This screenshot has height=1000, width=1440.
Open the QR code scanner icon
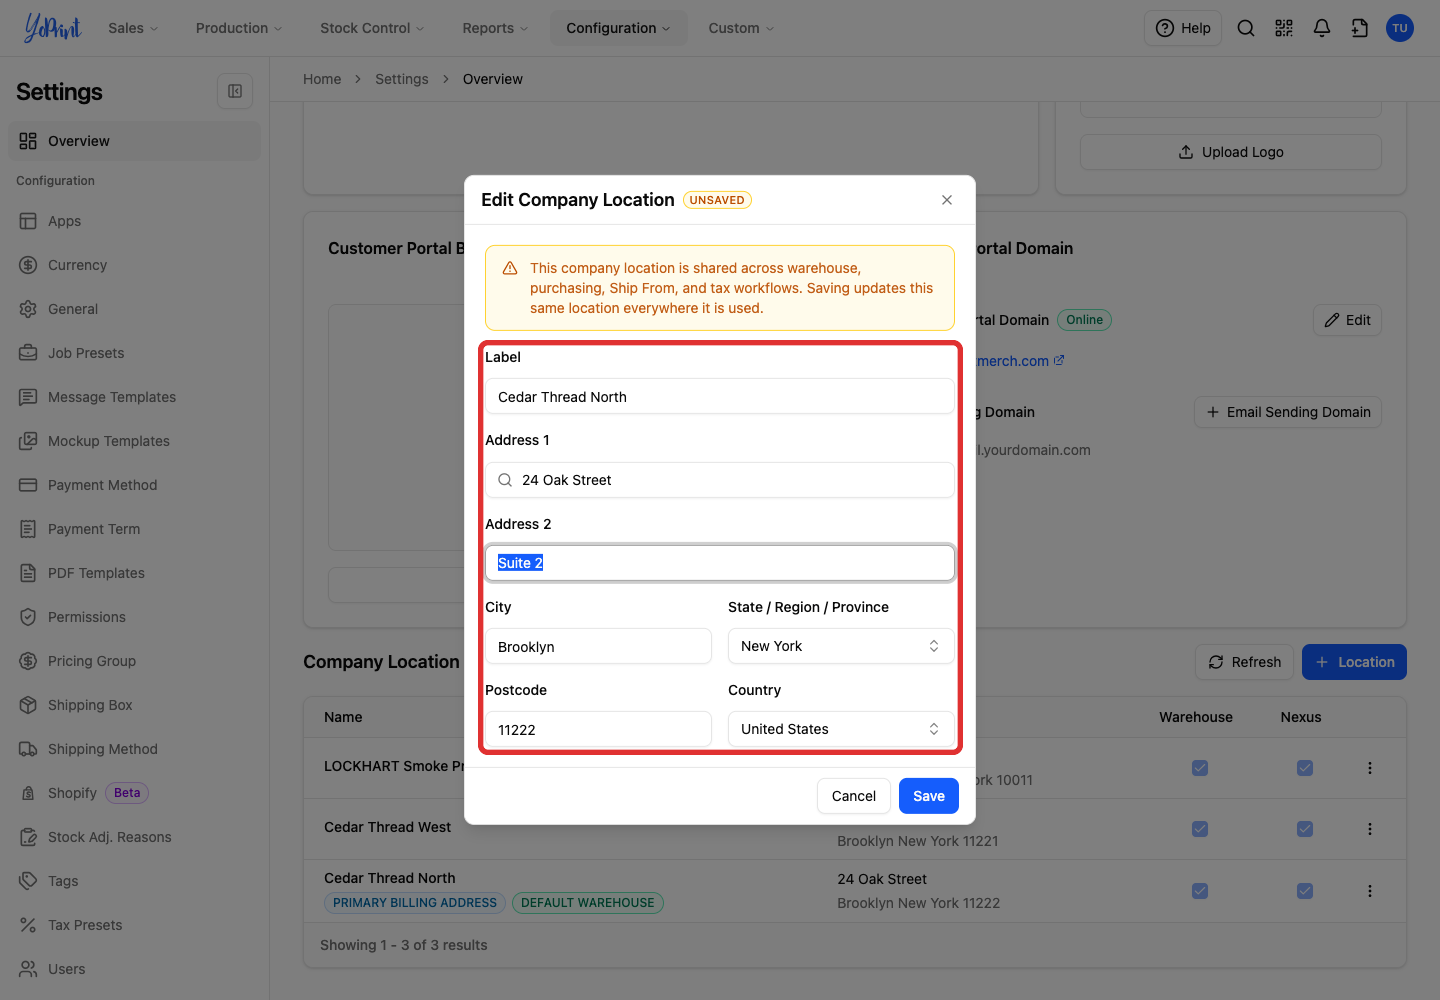click(1284, 28)
